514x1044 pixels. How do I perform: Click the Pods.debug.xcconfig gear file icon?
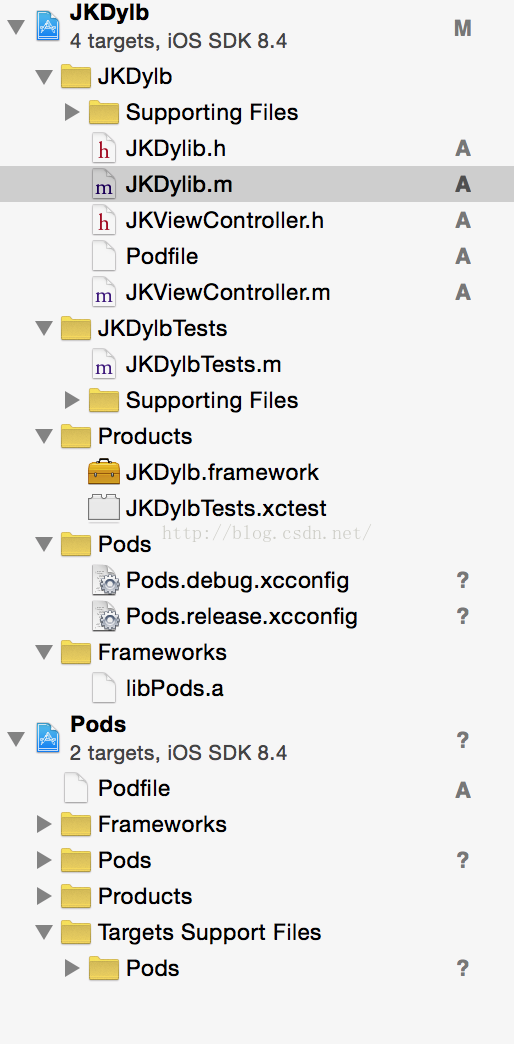(105, 581)
